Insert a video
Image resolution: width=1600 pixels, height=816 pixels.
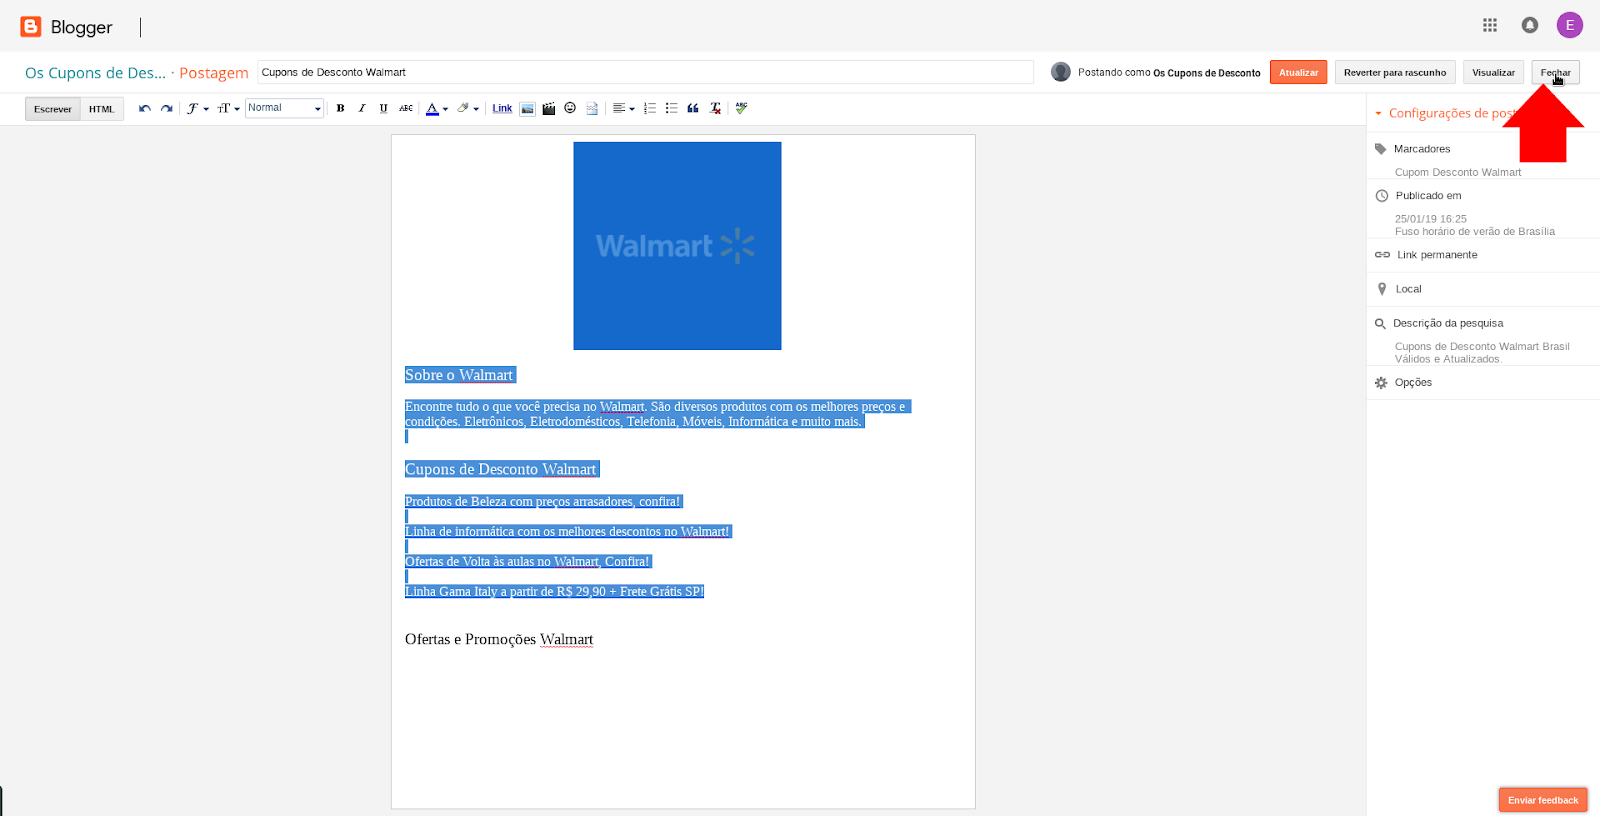click(549, 108)
